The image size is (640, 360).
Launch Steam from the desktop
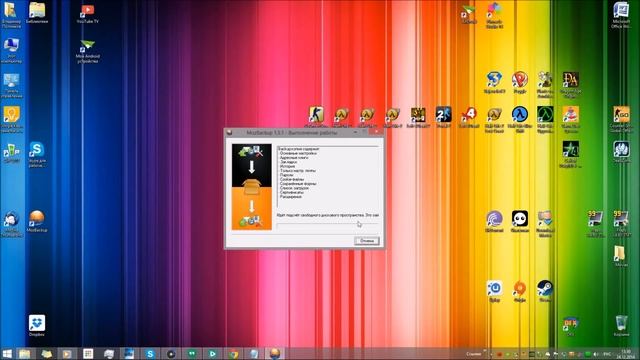coord(545,291)
